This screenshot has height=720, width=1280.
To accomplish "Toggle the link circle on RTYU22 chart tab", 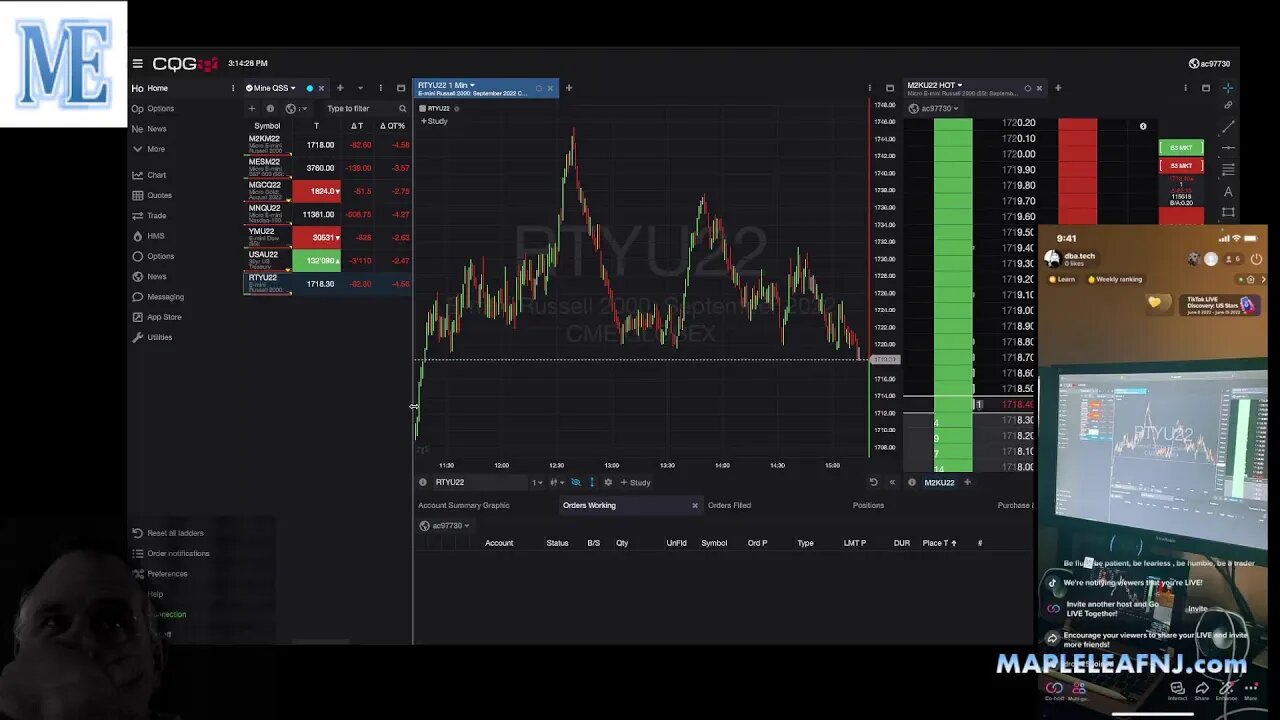I will 538,88.
